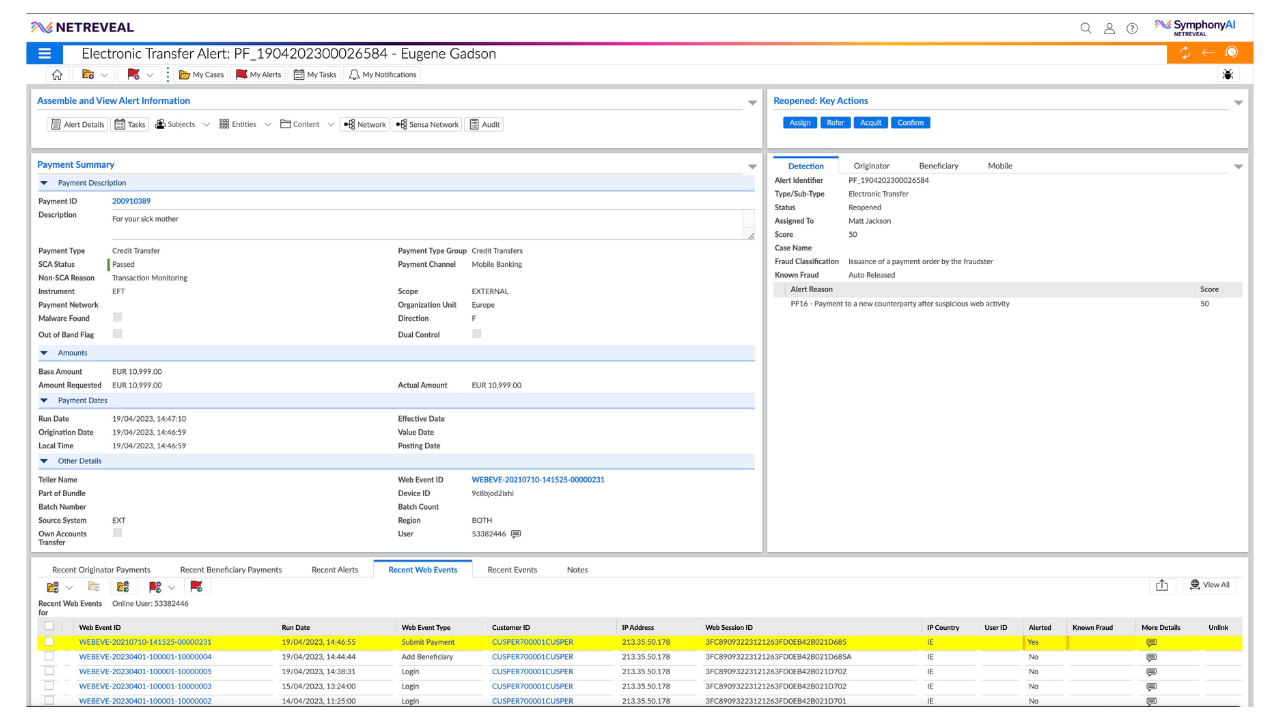Expand the Subjects dropdown
1280x720 pixels.
coord(205,125)
